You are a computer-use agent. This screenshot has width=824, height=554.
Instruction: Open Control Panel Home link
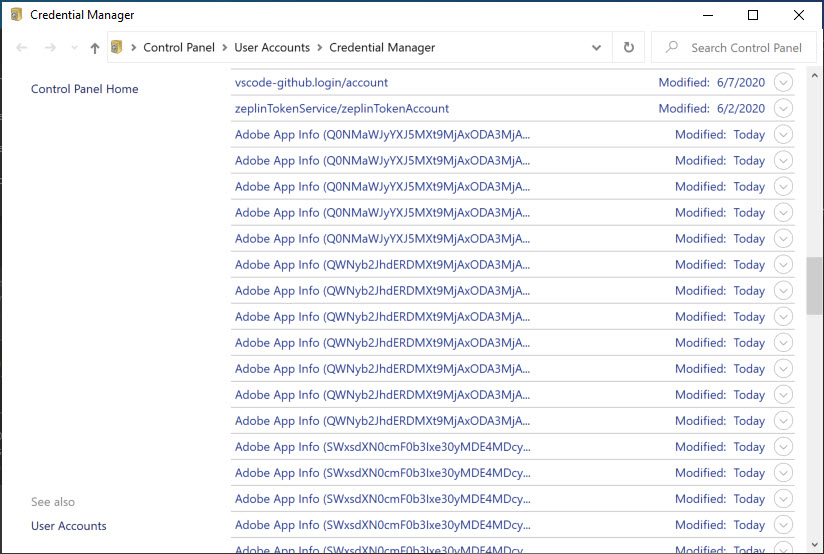pyautogui.click(x=85, y=89)
